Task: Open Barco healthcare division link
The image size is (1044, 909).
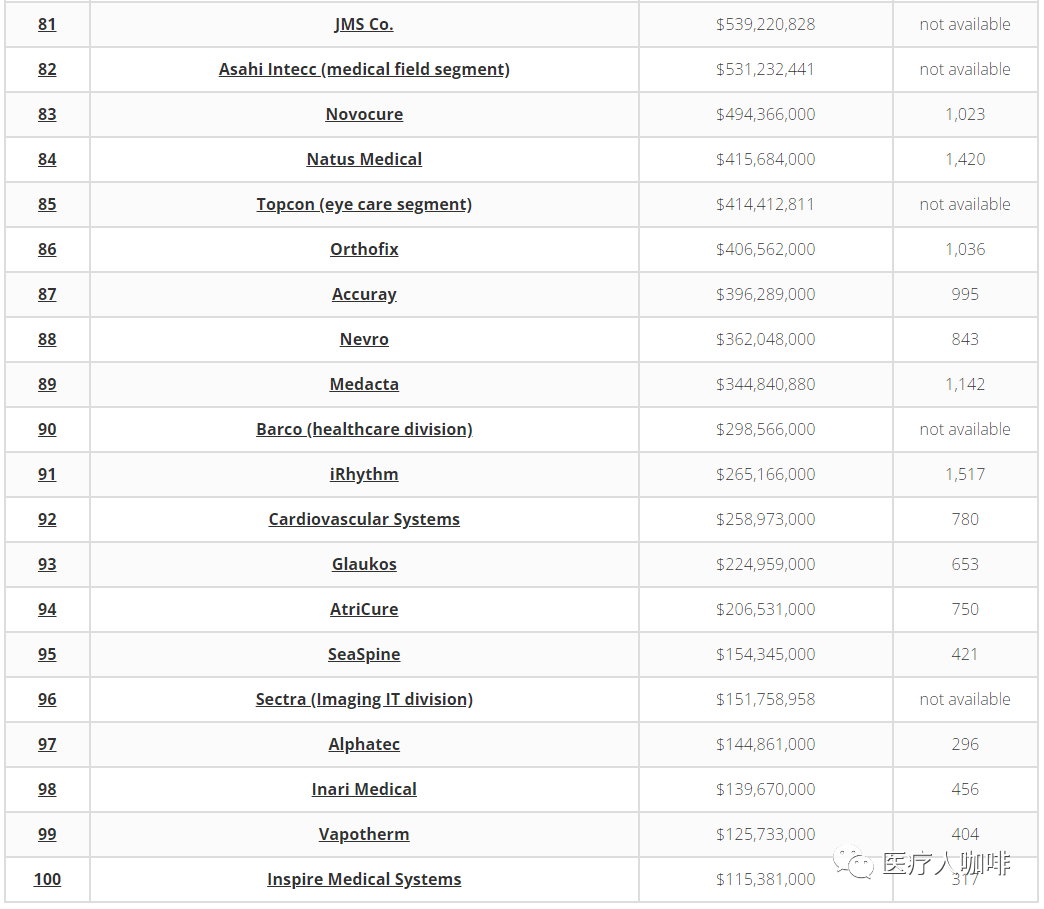Action: point(364,429)
